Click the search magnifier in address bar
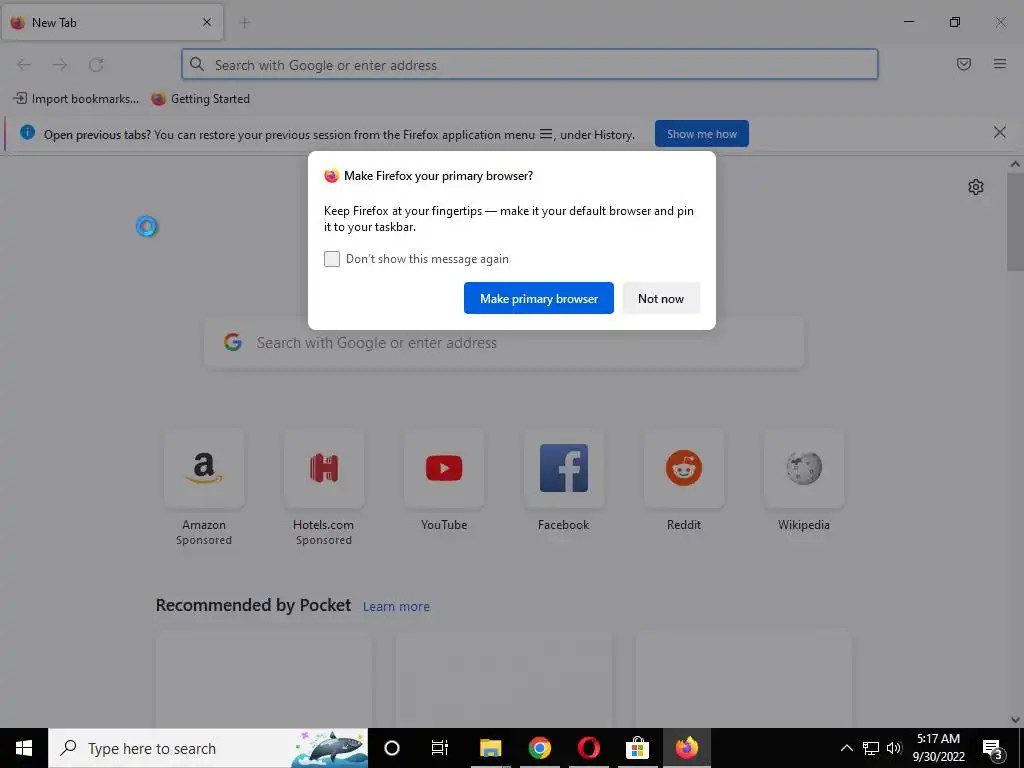1024x768 pixels. tap(197, 64)
